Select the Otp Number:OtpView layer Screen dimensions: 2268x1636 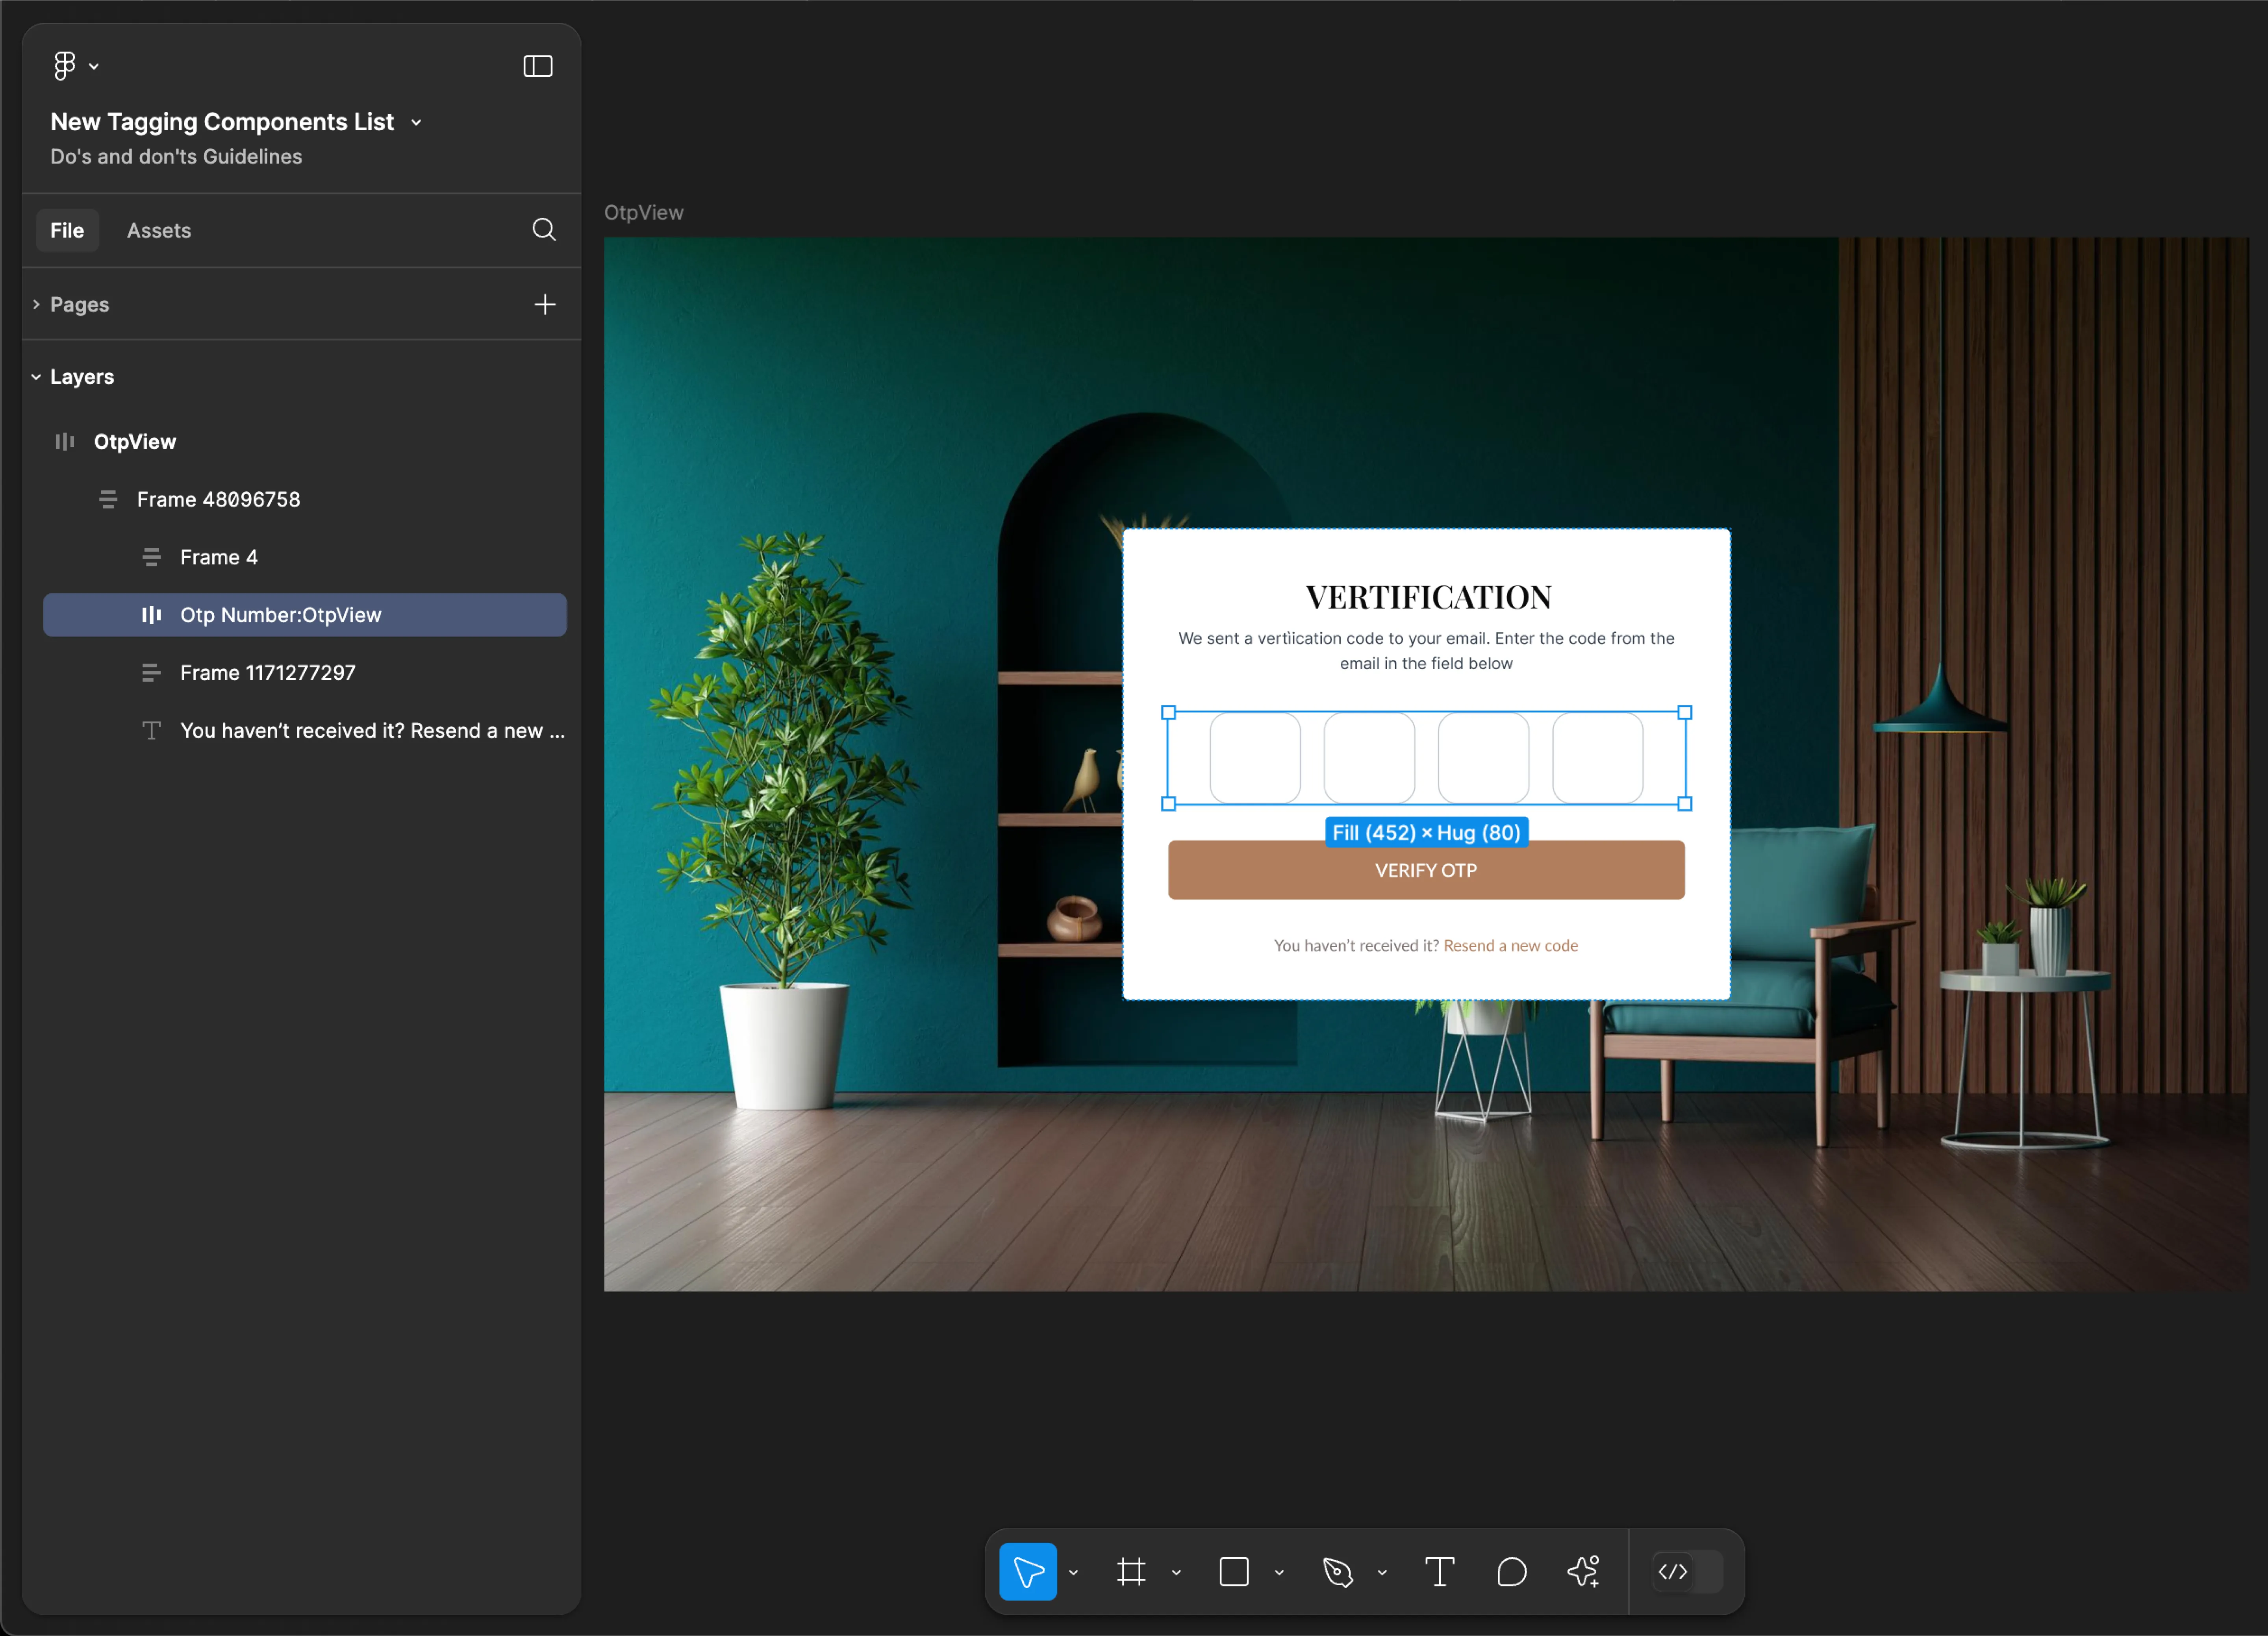pos(305,615)
